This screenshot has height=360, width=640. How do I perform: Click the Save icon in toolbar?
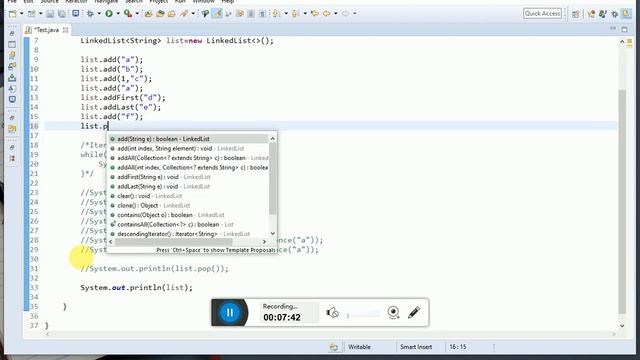click(x=50, y=13)
